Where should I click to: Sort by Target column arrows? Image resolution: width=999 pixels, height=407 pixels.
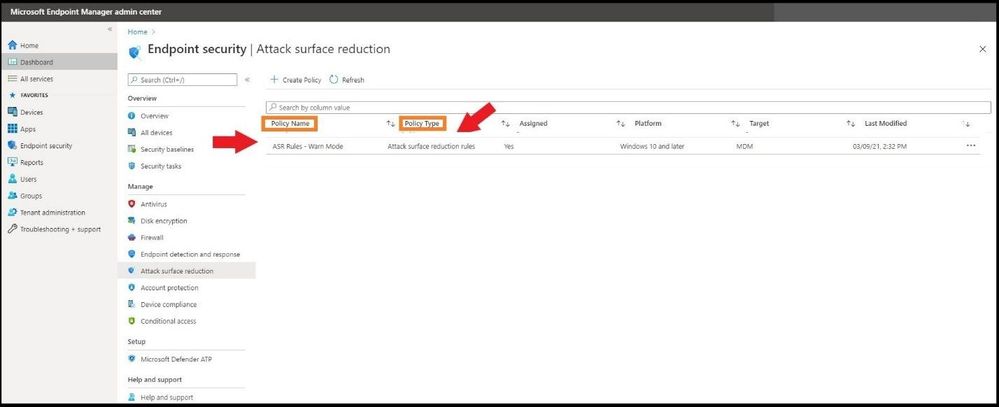tap(850, 124)
